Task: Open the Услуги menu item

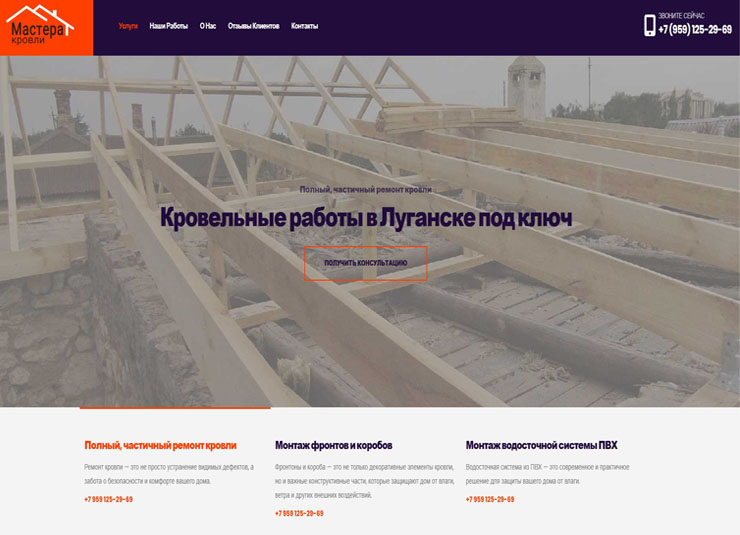Action: pyautogui.click(x=128, y=26)
